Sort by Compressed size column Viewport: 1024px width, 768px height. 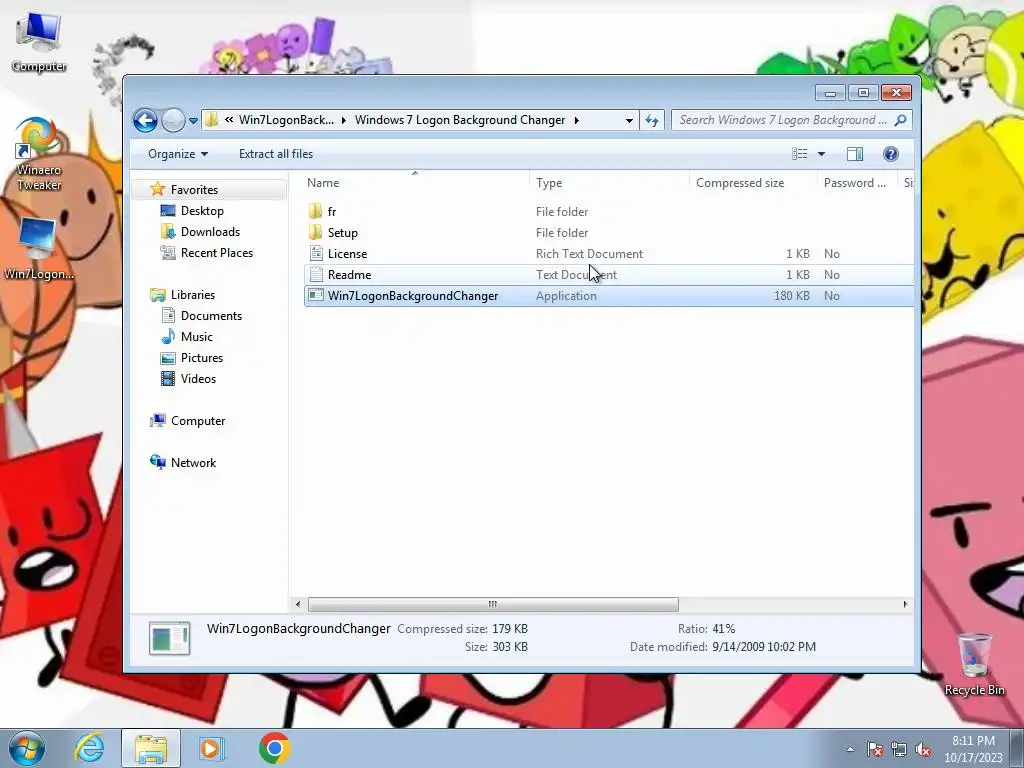click(754, 183)
